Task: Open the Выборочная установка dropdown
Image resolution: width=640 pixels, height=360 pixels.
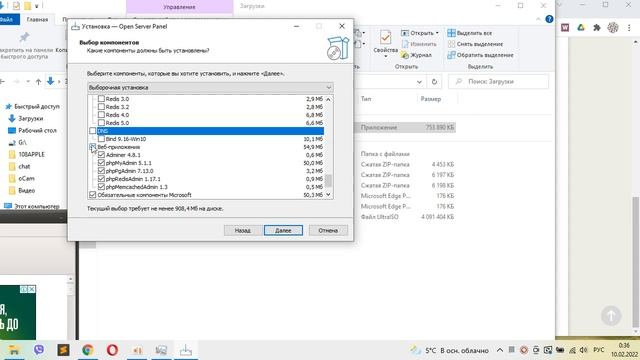Action: [x=210, y=87]
